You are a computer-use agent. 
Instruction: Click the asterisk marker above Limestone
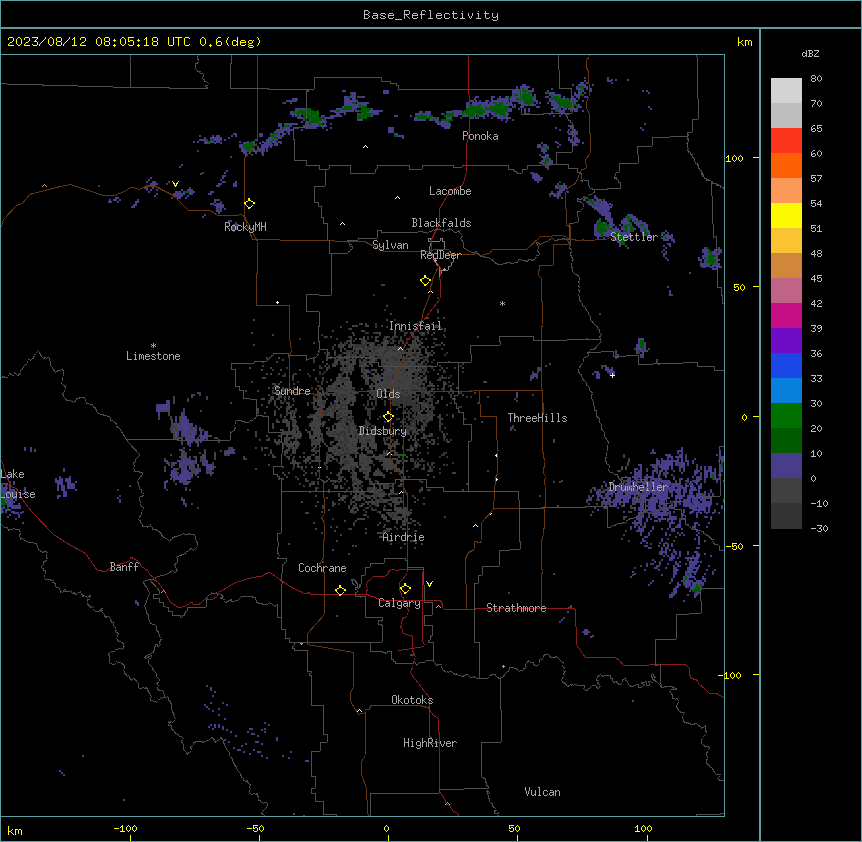153,346
